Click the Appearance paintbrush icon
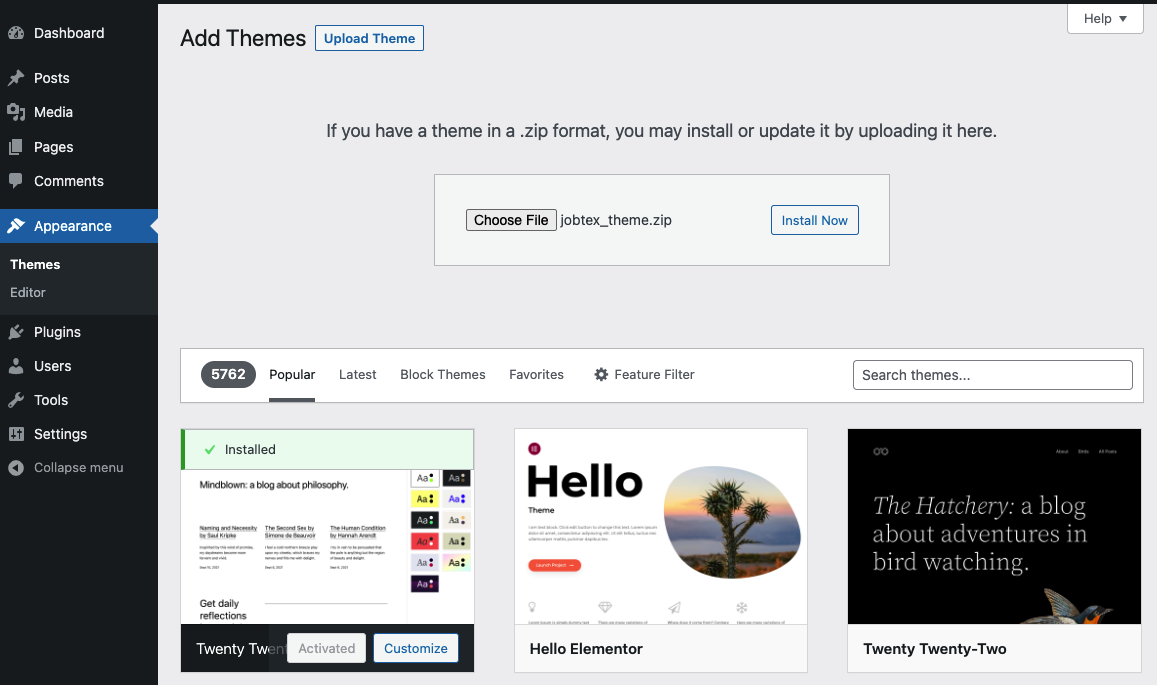Screen dimensions: 1157x685 [x=15, y=226]
